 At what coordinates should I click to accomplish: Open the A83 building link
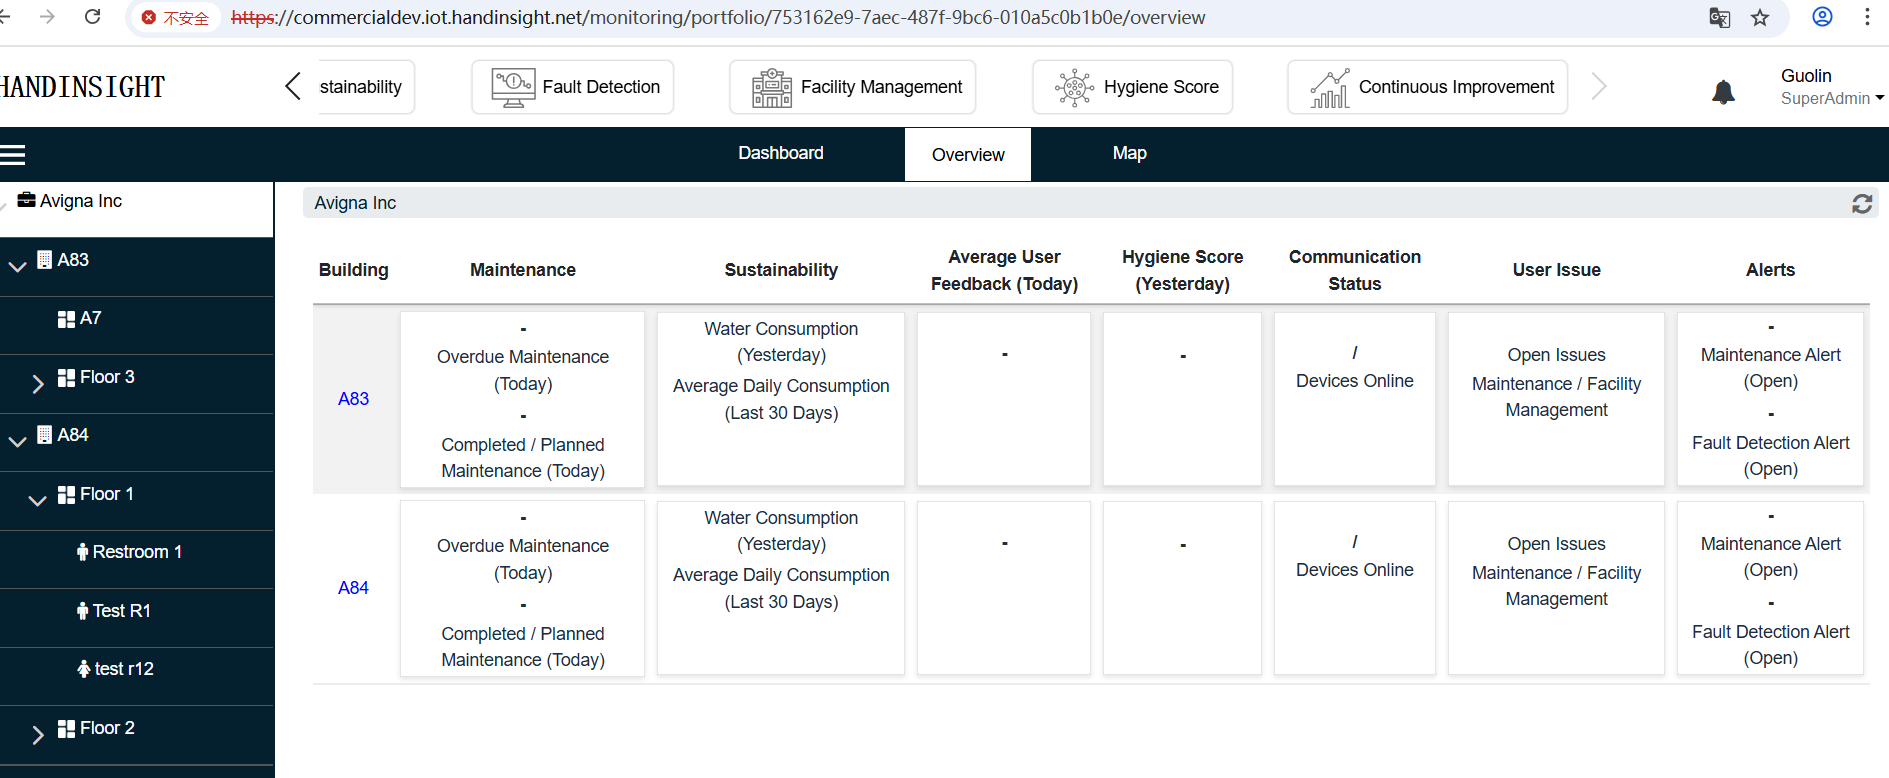coord(353,398)
